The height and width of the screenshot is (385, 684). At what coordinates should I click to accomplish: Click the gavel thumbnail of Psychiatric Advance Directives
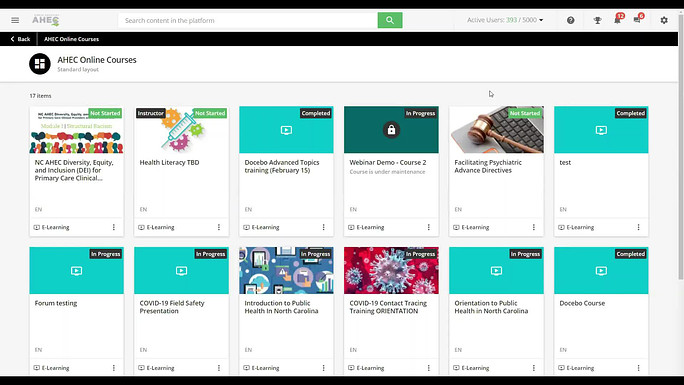click(x=496, y=129)
